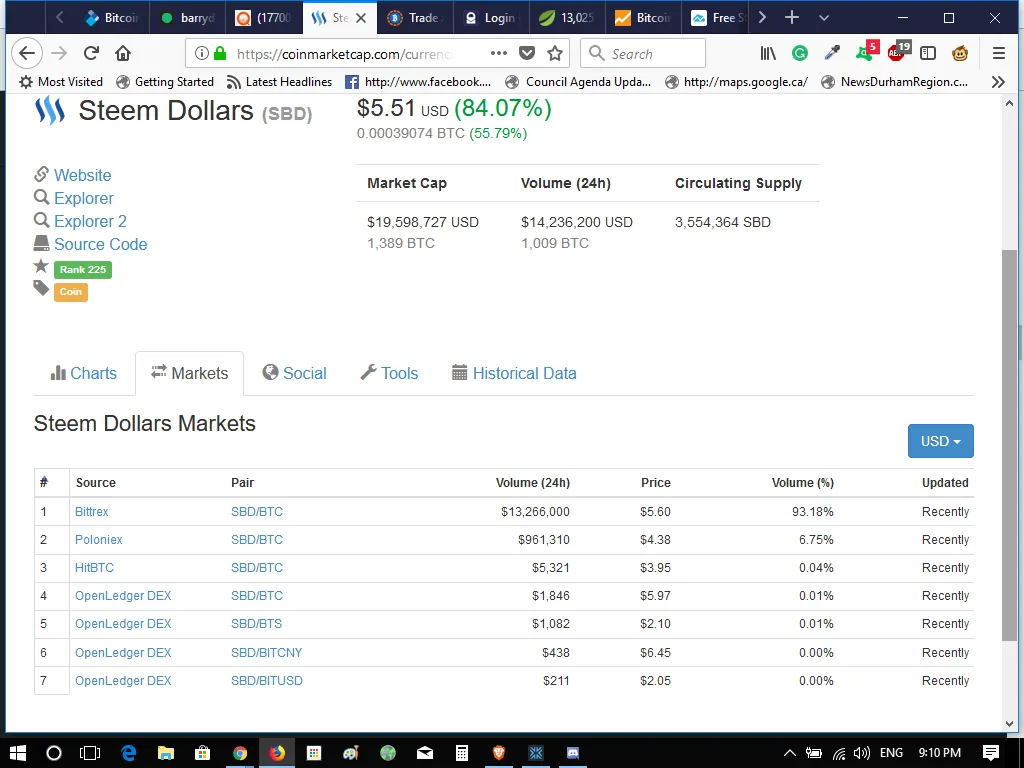Select the Markets tab

pos(189,373)
